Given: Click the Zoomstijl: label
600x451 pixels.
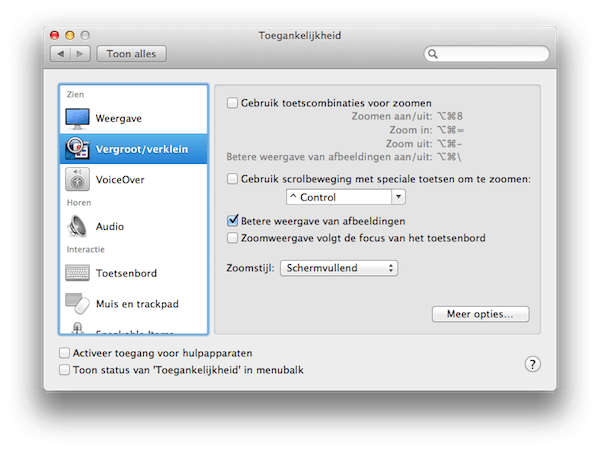Looking at the screenshot, I should pos(250,268).
